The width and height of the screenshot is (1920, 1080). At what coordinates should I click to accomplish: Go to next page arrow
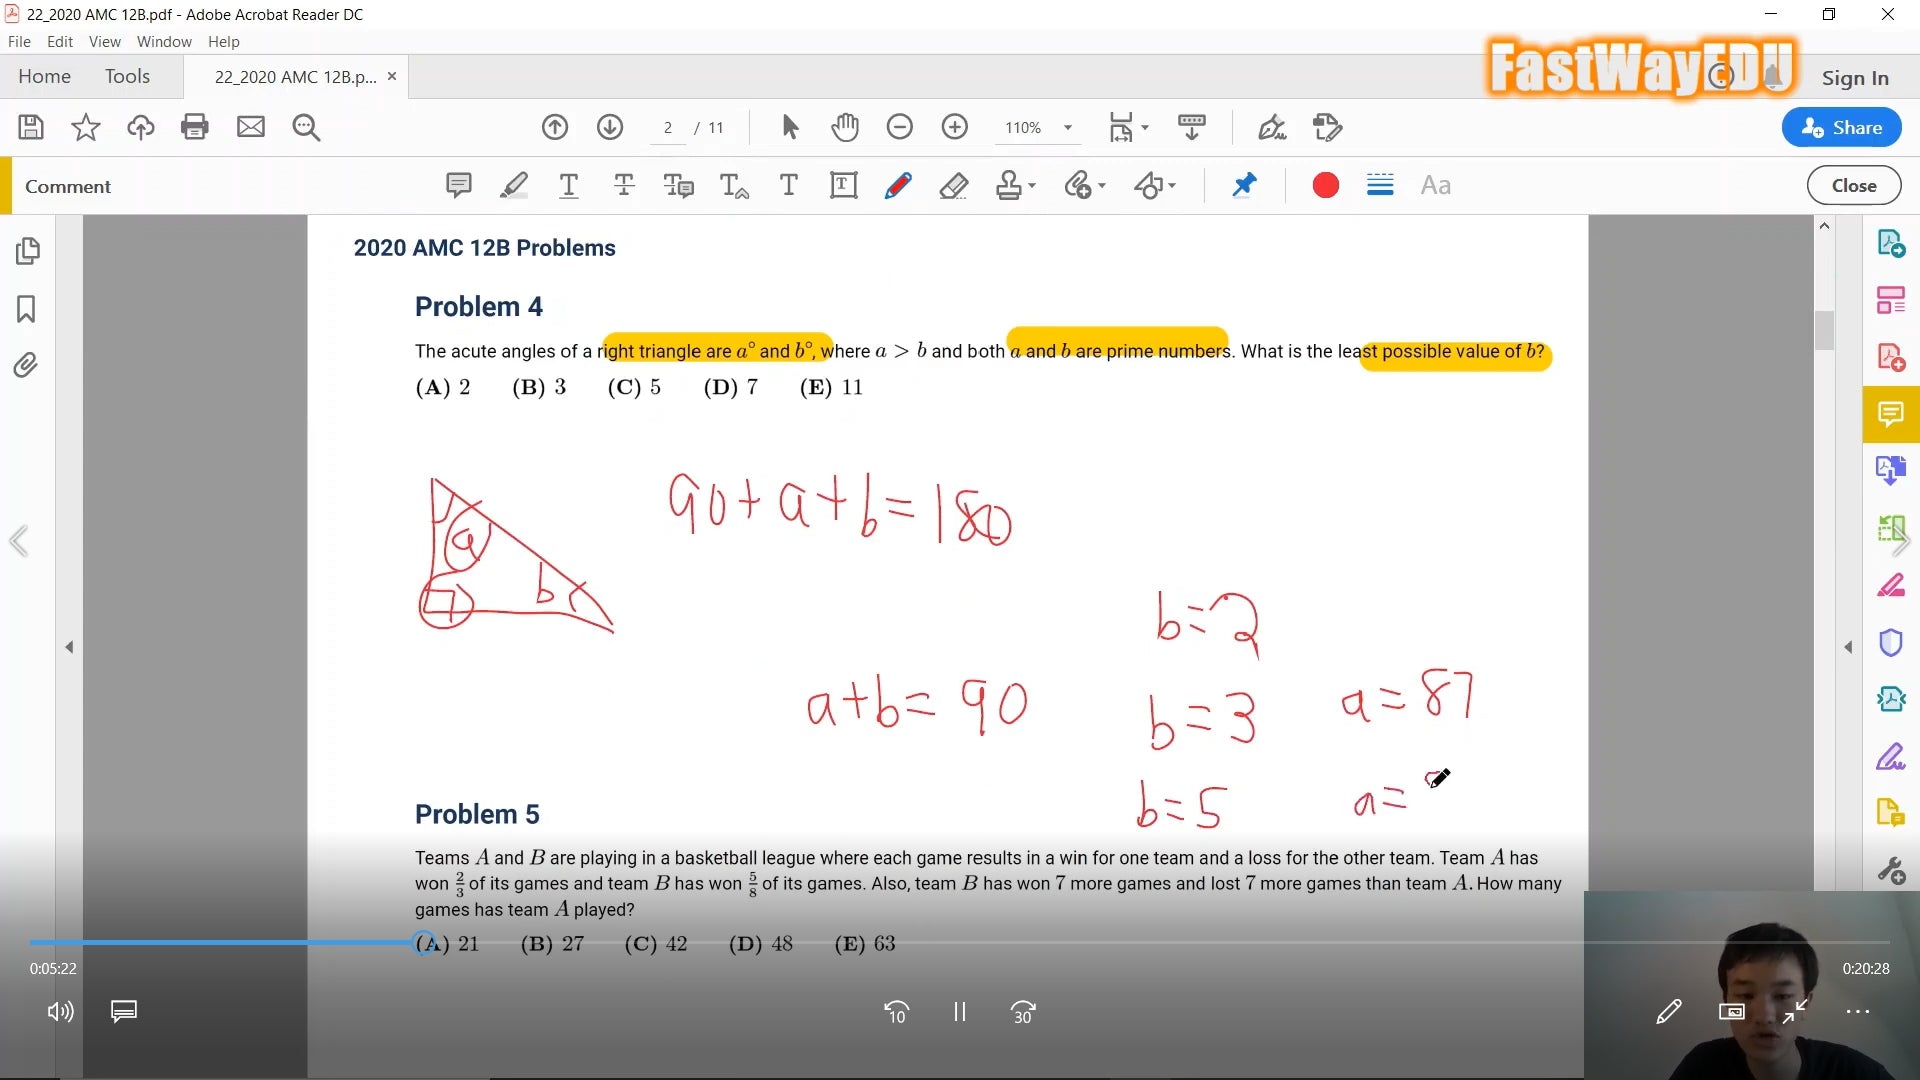pos(610,127)
